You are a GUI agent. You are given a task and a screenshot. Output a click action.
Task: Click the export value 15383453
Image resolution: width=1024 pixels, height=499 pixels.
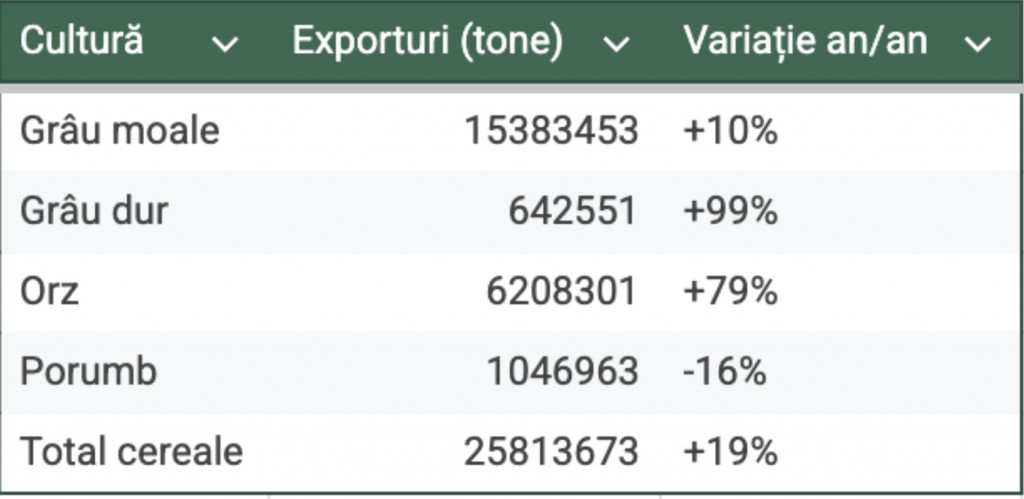coord(551,130)
